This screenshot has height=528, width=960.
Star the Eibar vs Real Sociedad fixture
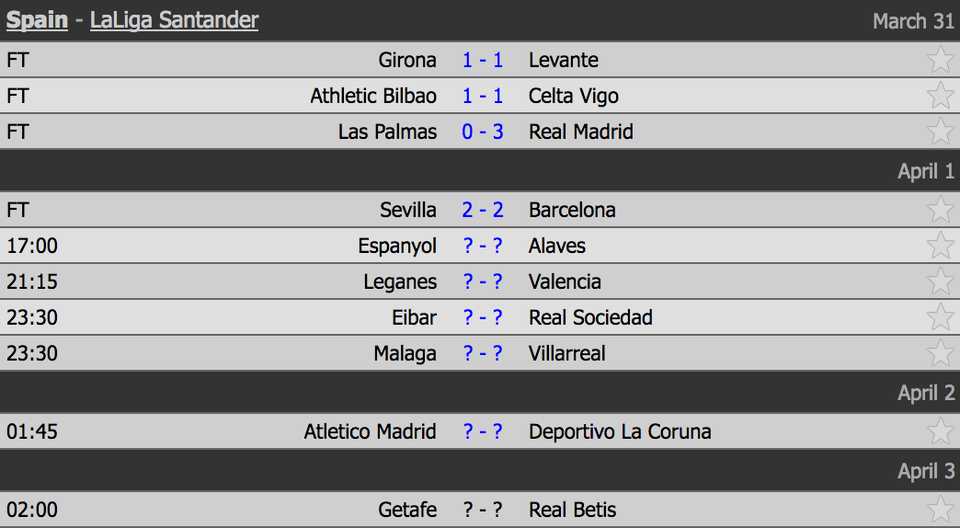[940, 317]
